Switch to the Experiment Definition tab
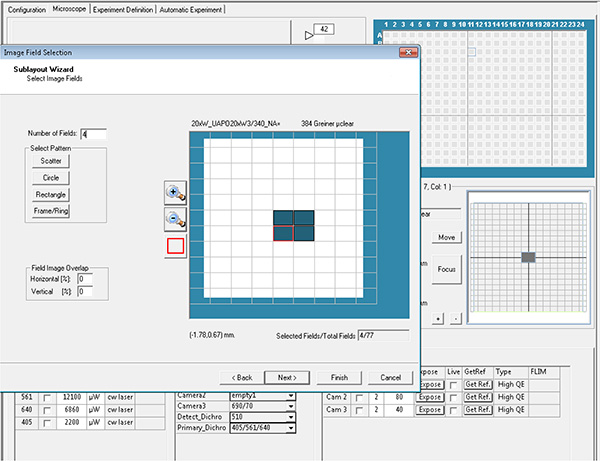The width and height of the screenshot is (600, 461). (124, 8)
